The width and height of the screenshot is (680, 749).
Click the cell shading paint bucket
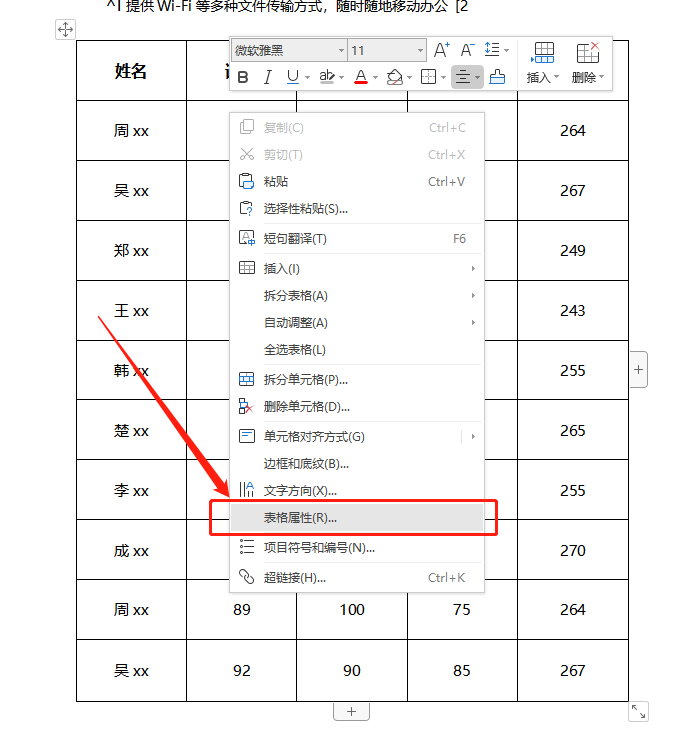[x=395, y=77]
